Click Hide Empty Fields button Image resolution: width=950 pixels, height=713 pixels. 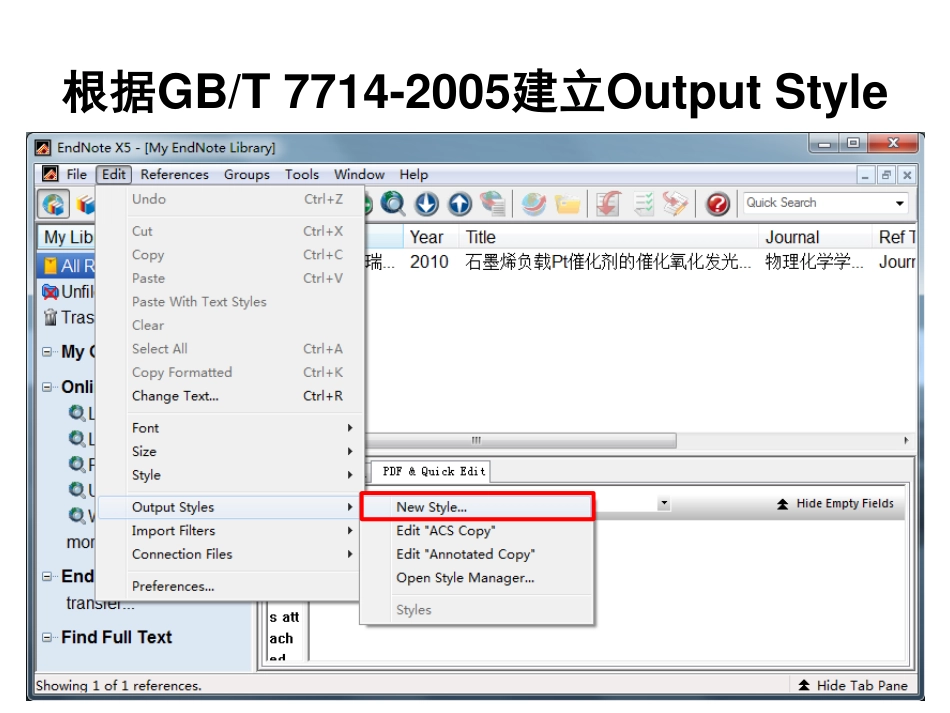tap(835, 504)
